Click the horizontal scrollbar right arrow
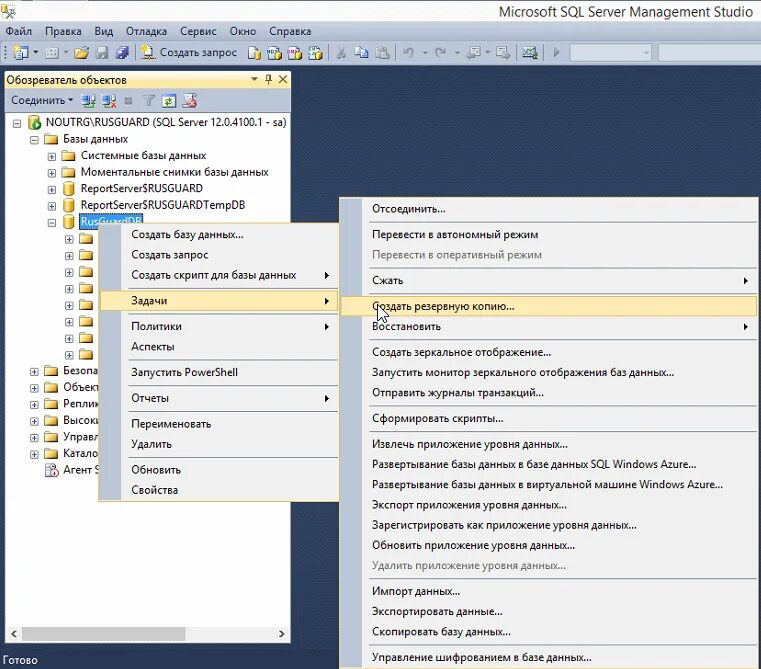This screenshot has height=669, width=761. [281, 634]
